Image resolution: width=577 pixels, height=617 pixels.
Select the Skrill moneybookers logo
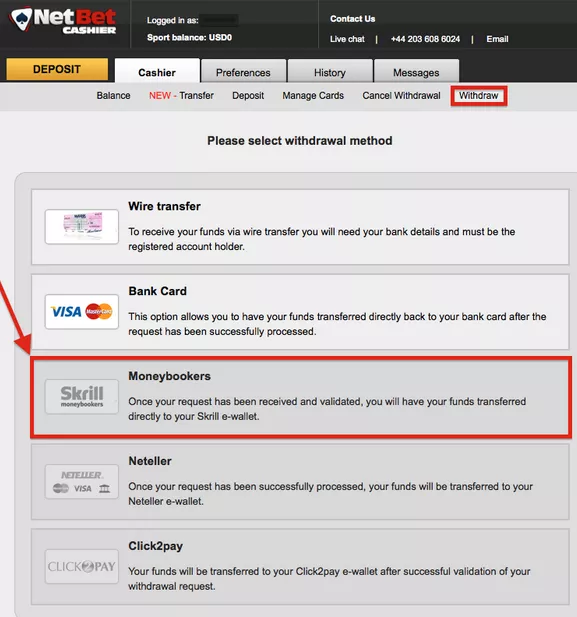[x=81, y=397]
